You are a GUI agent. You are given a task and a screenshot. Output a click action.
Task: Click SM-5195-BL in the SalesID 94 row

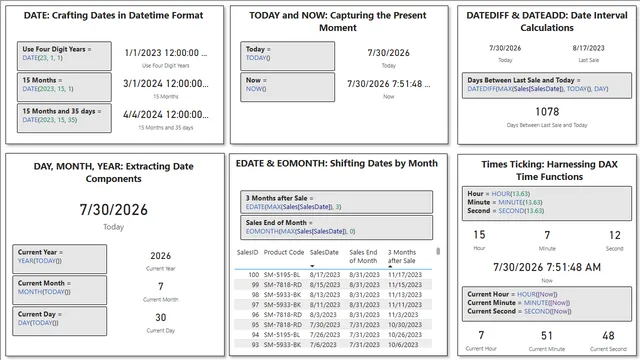pos(282,335)
